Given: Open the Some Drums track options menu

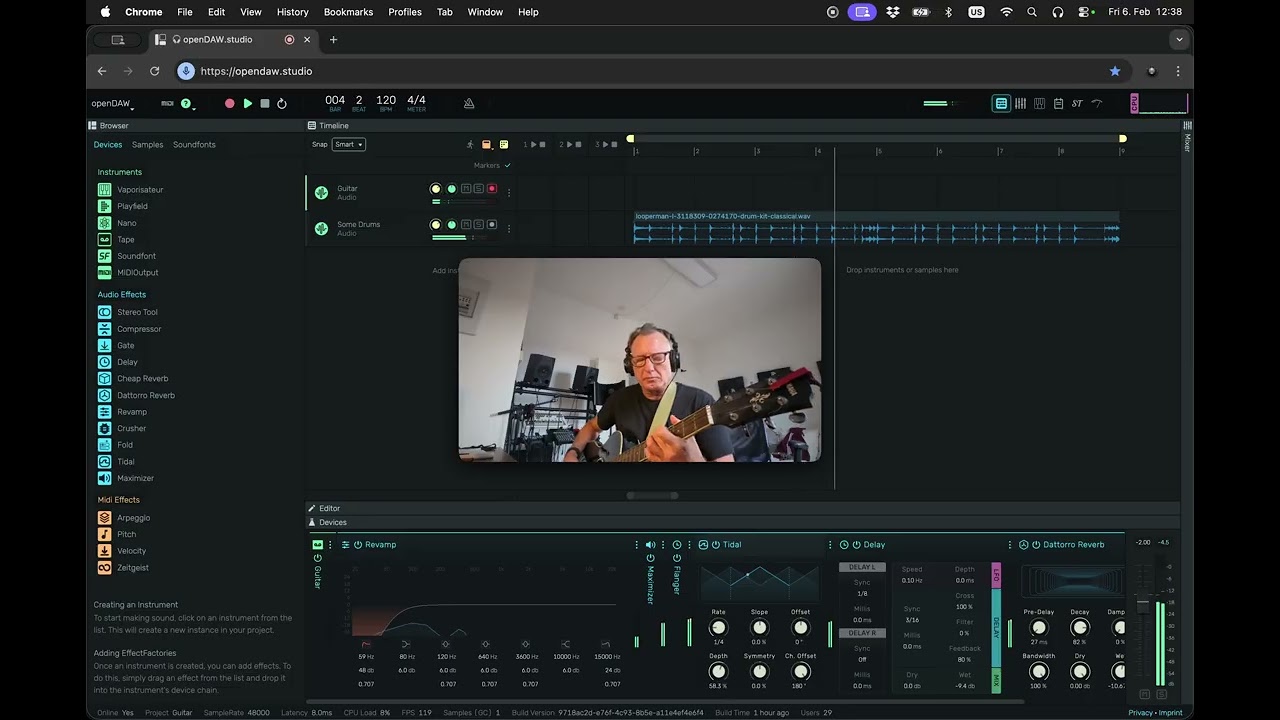Looking at the screenshot, I should [508, 228].
